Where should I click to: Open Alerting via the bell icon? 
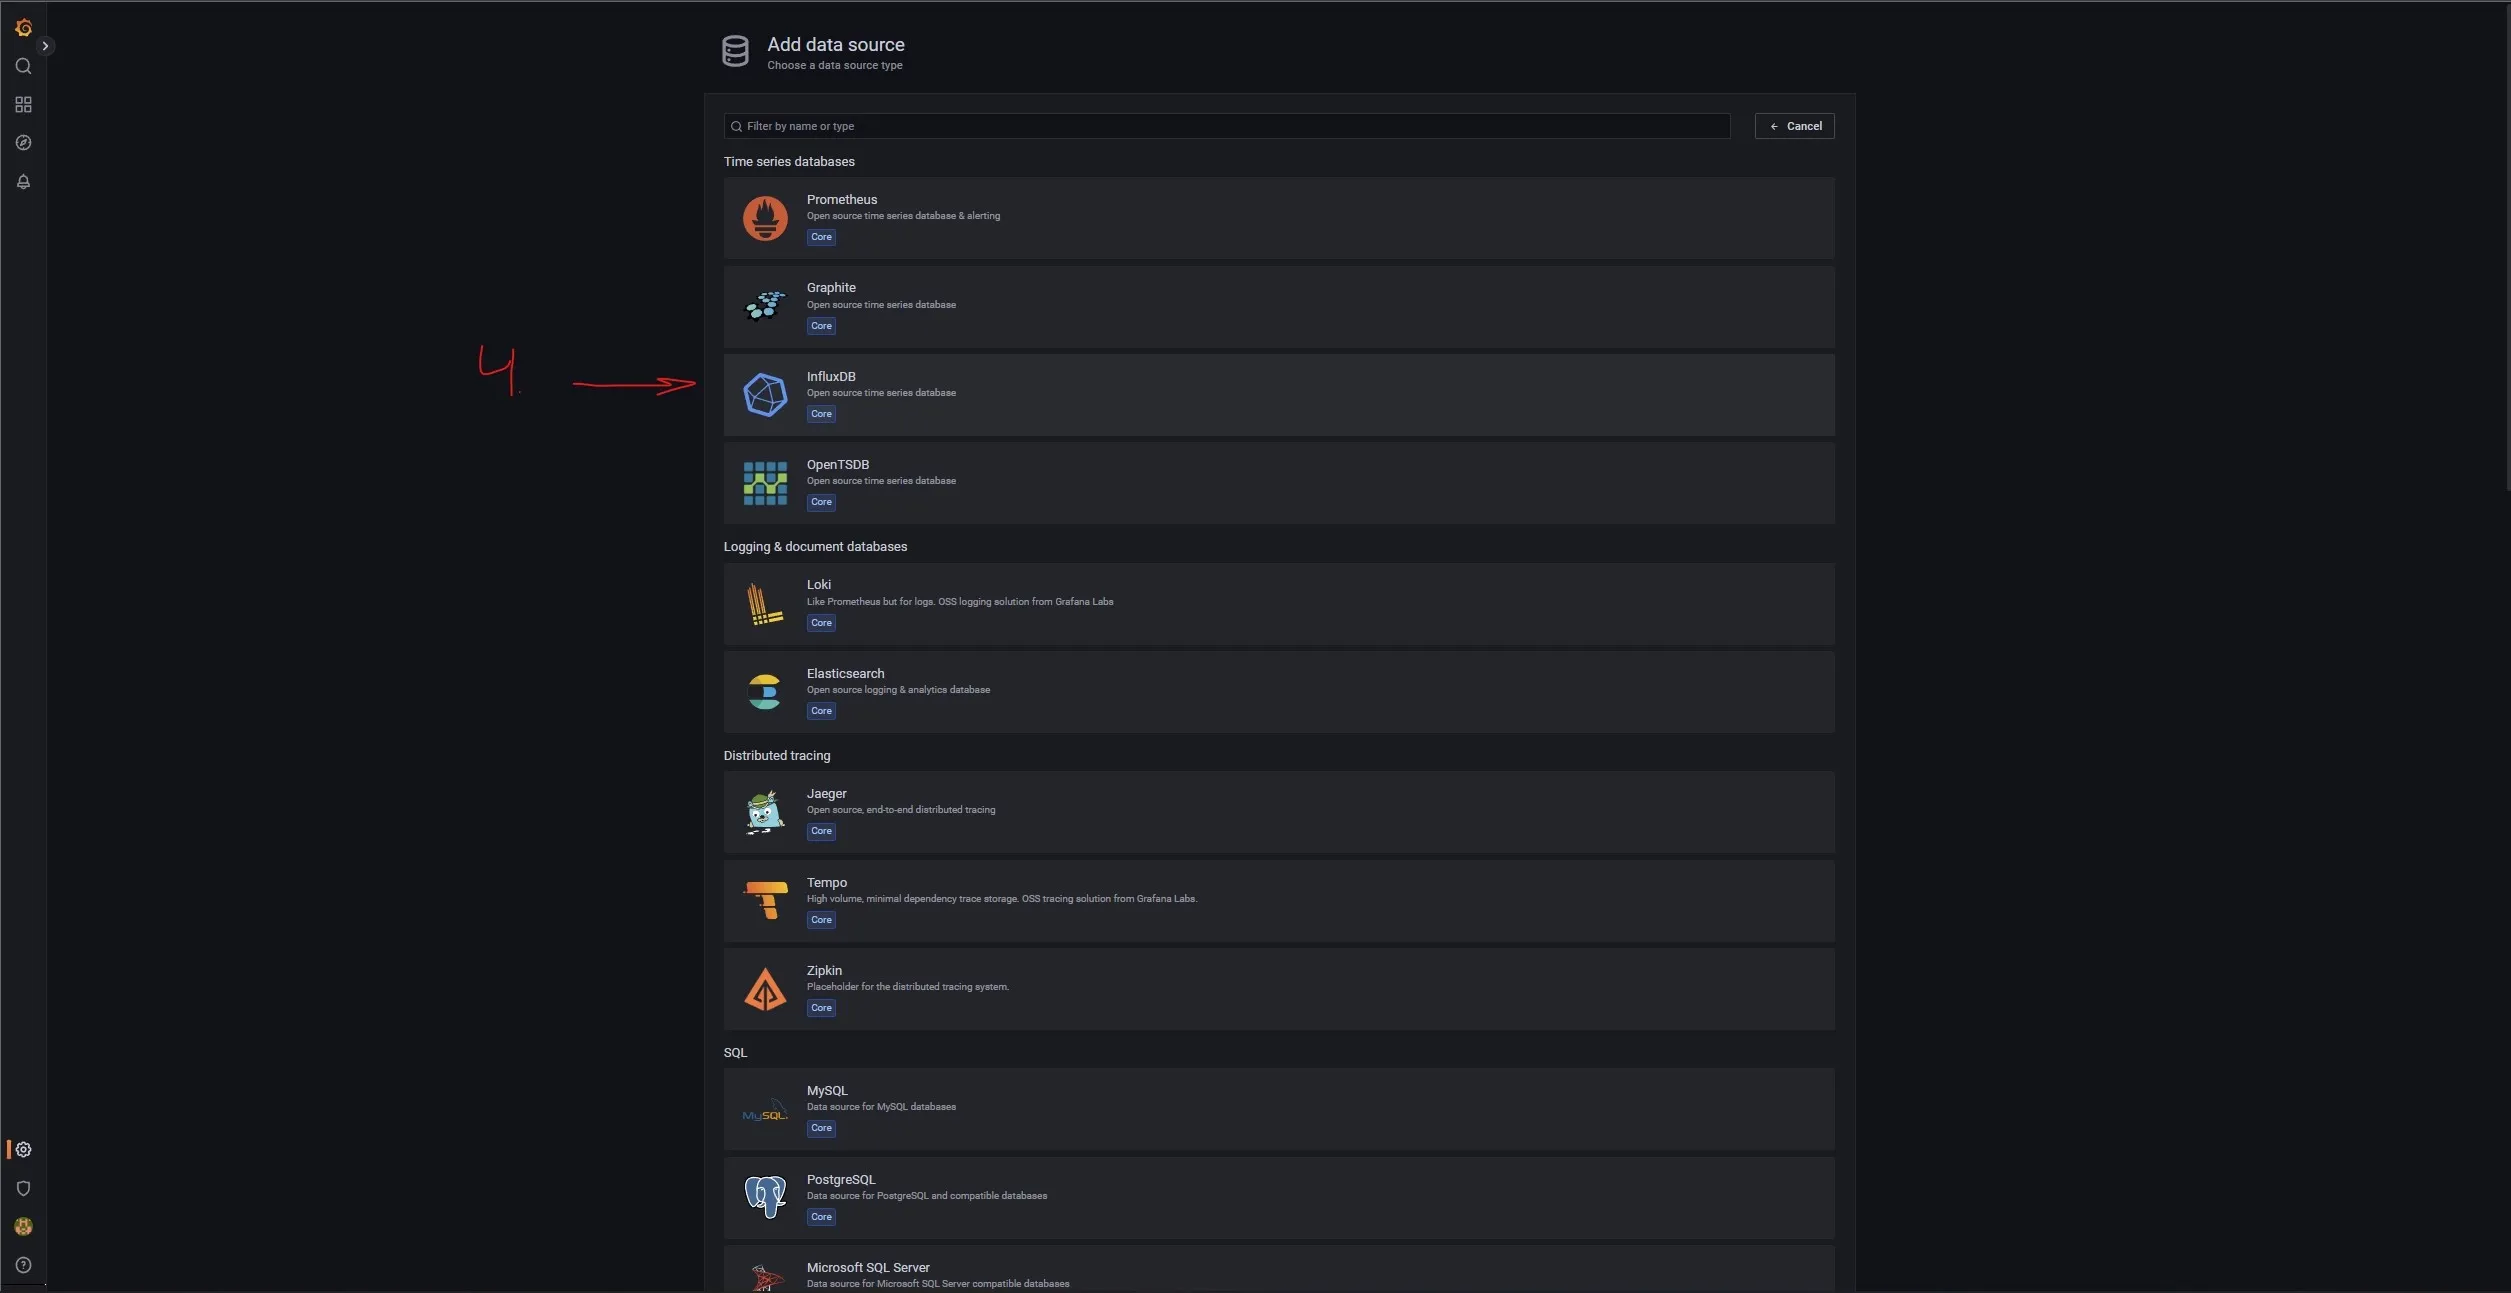(23, 182)
